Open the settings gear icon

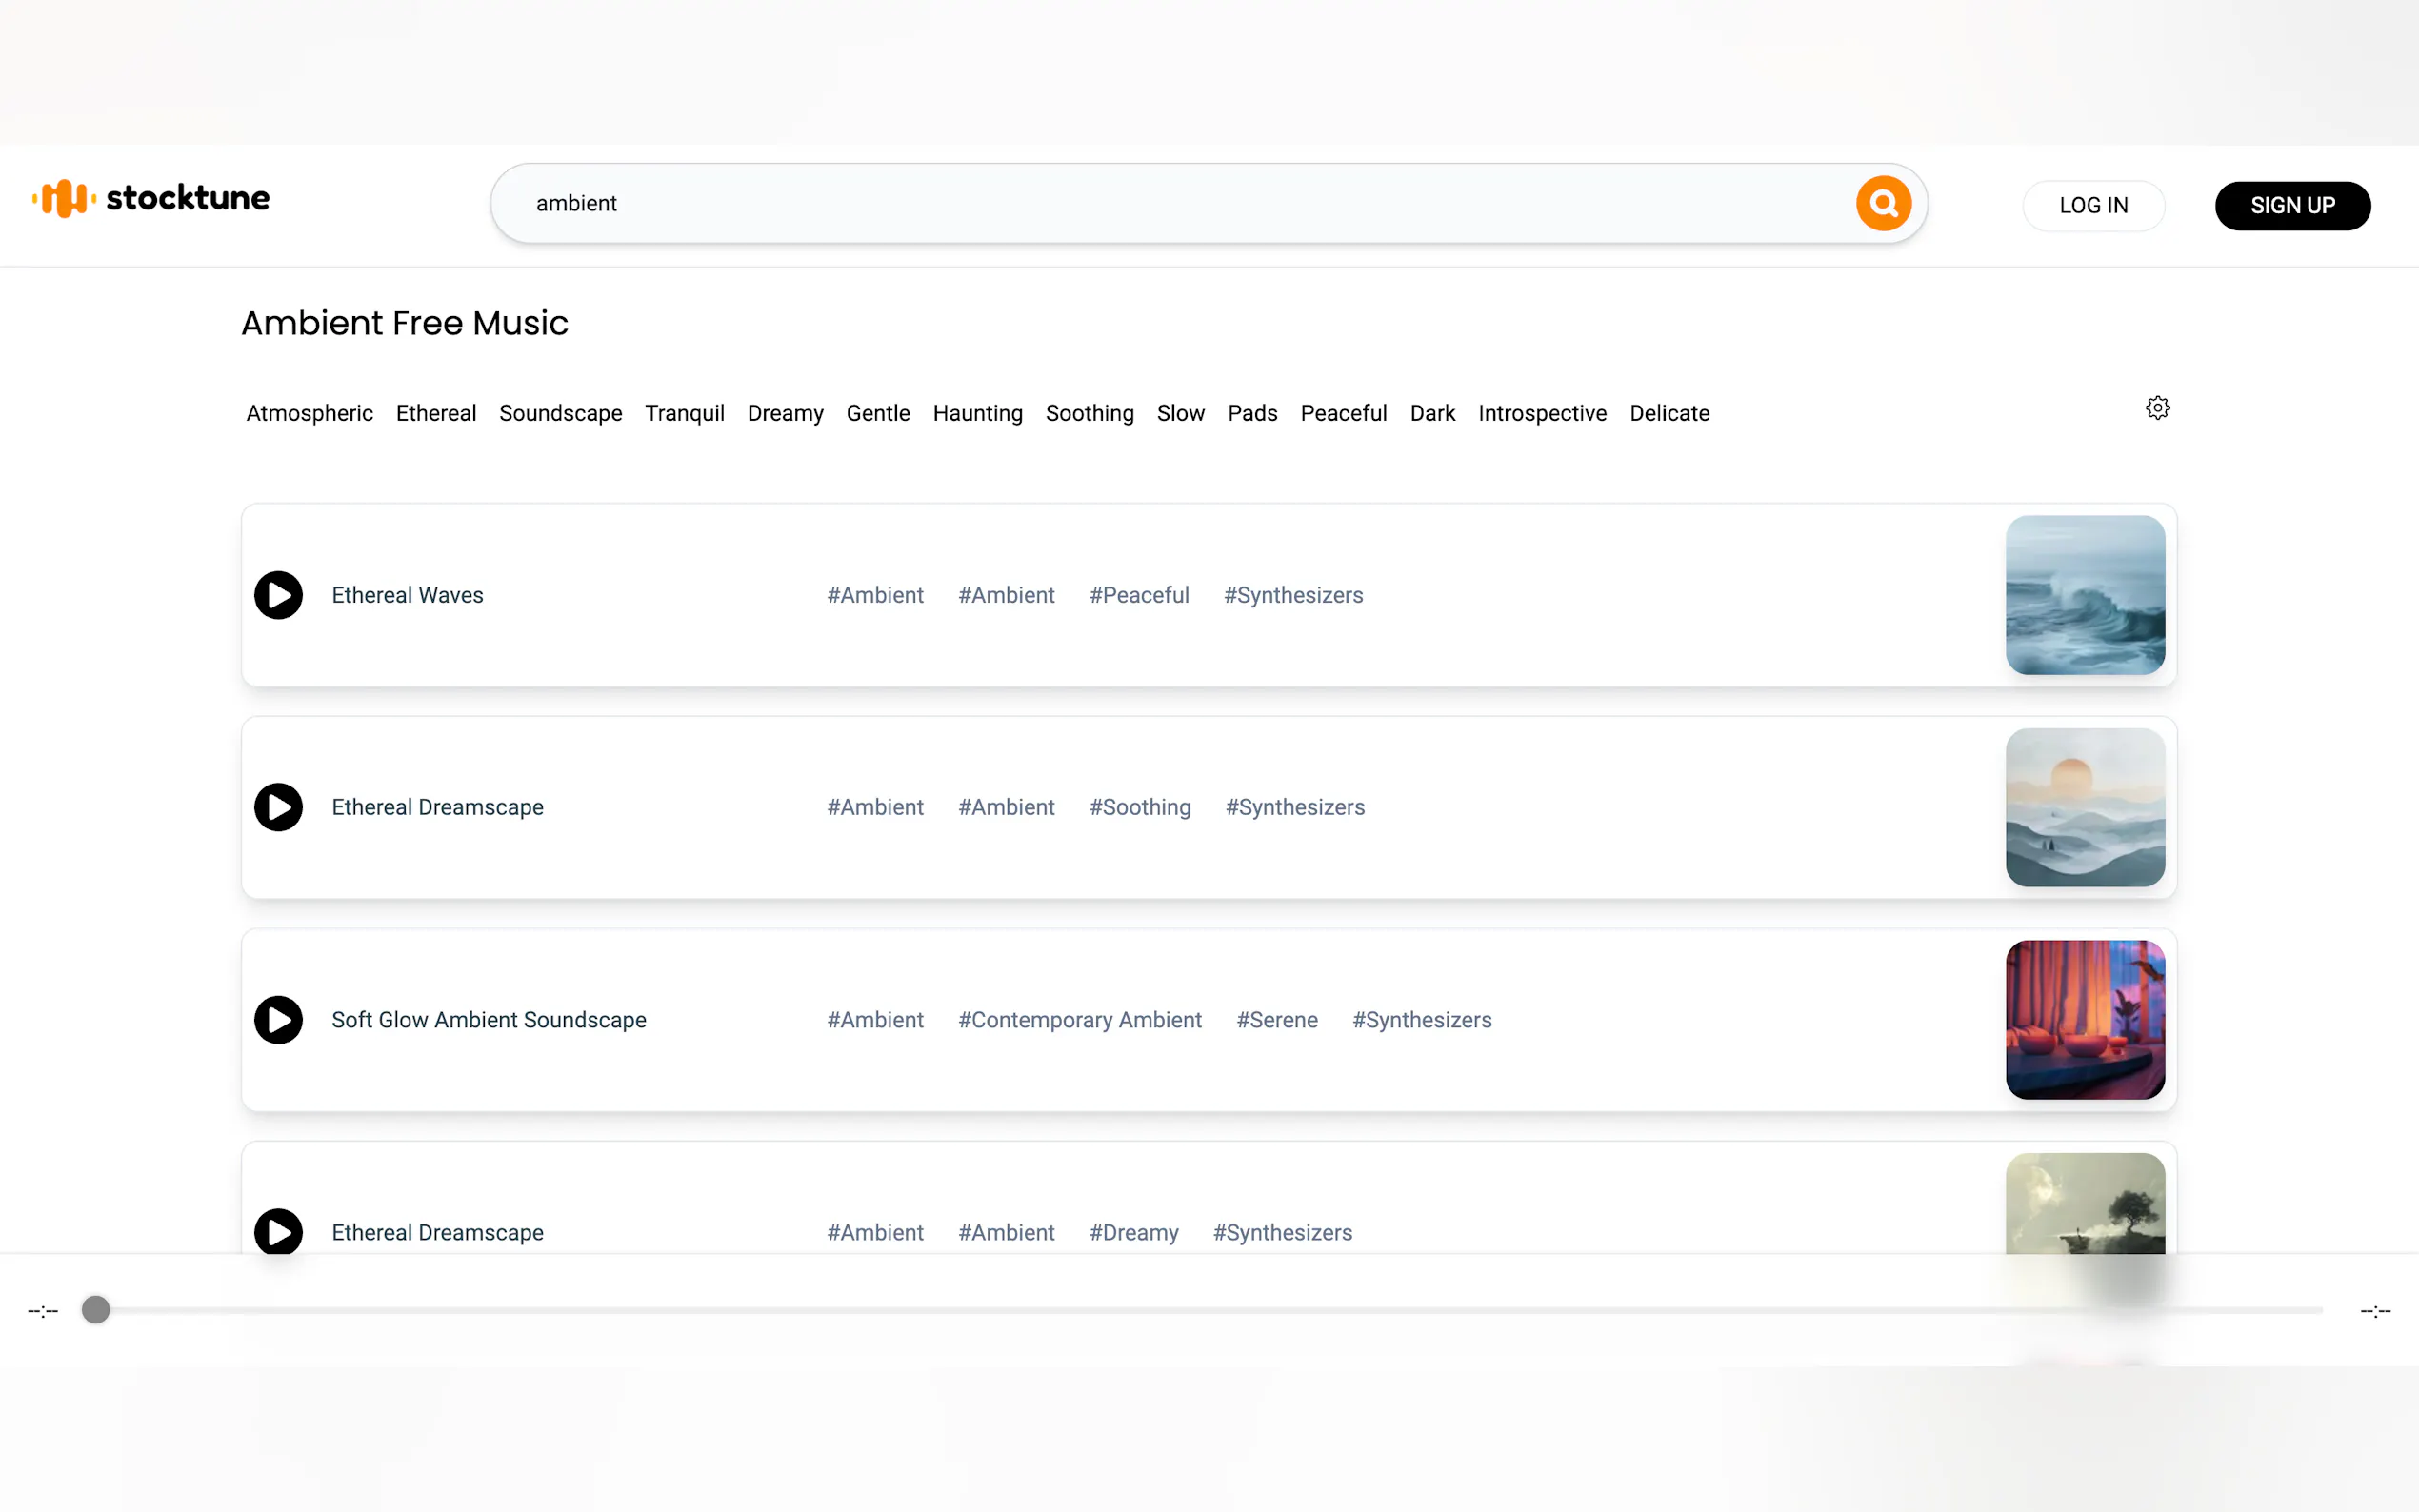coord(2157,408)
